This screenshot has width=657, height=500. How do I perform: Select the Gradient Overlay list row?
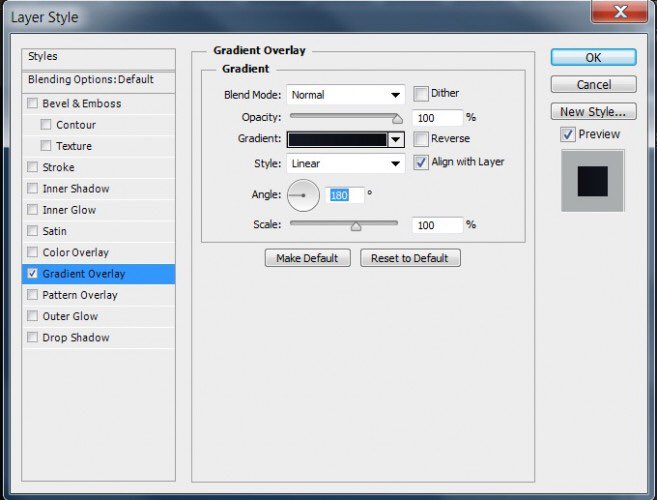98,274
